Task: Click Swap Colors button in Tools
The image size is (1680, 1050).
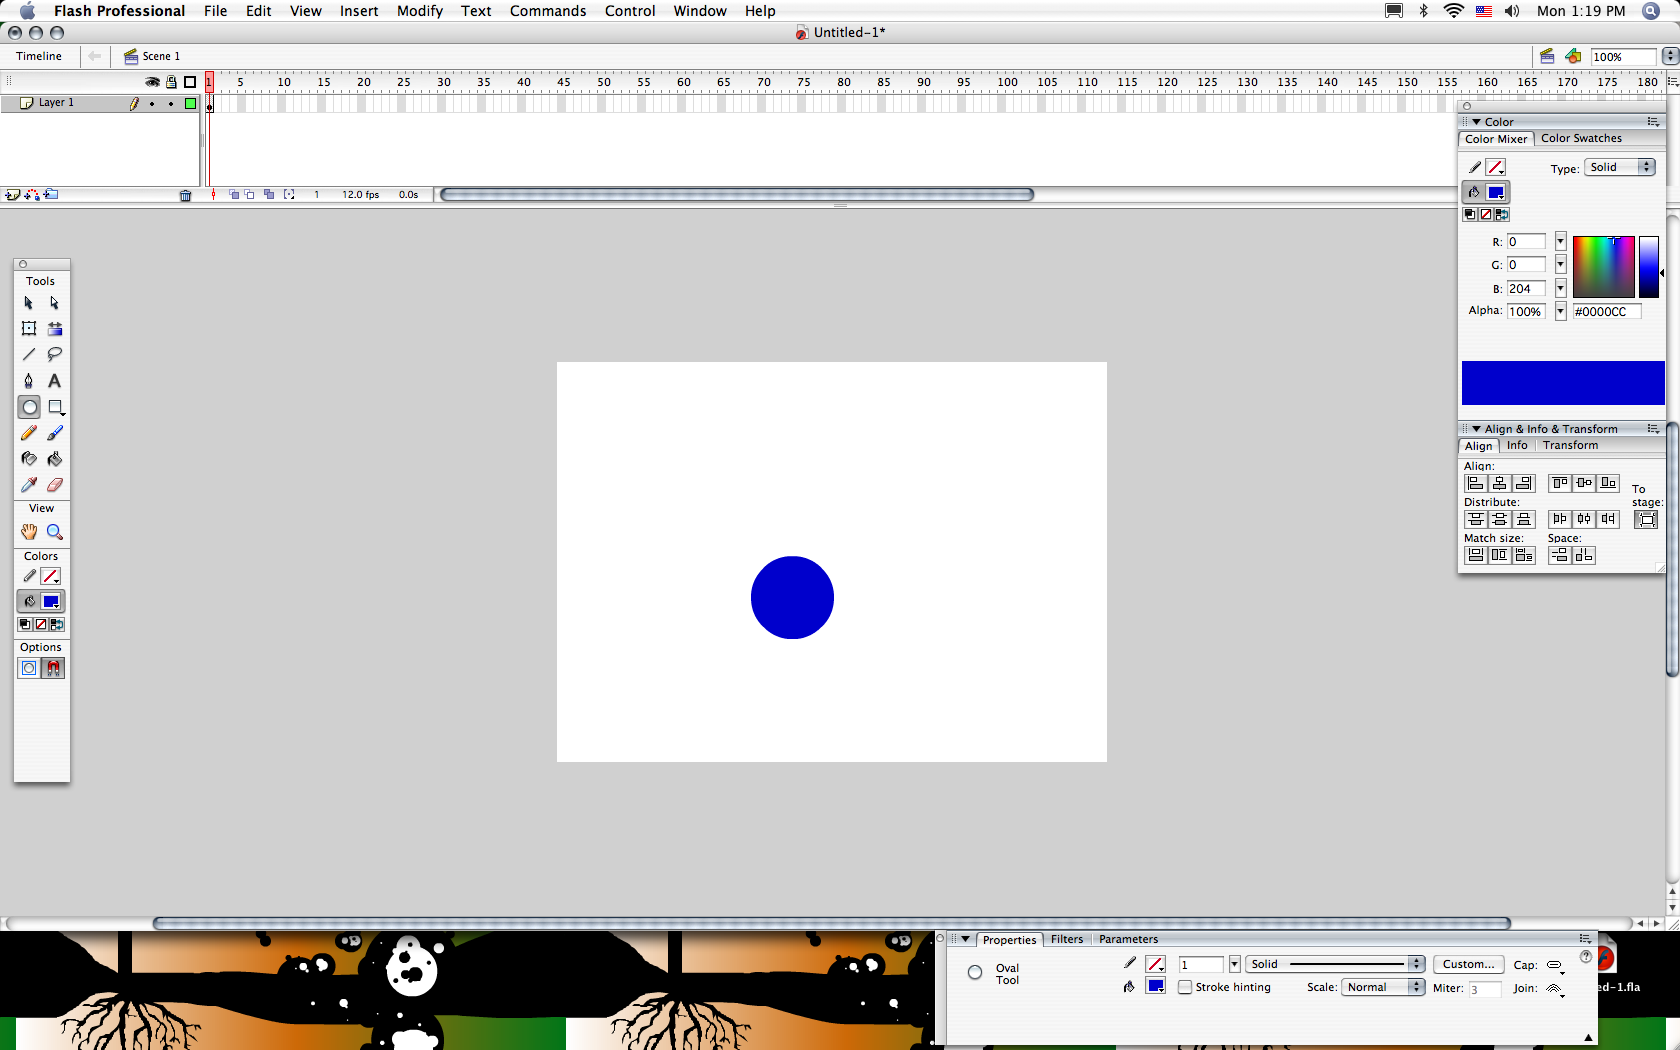Action: (57, 624)
